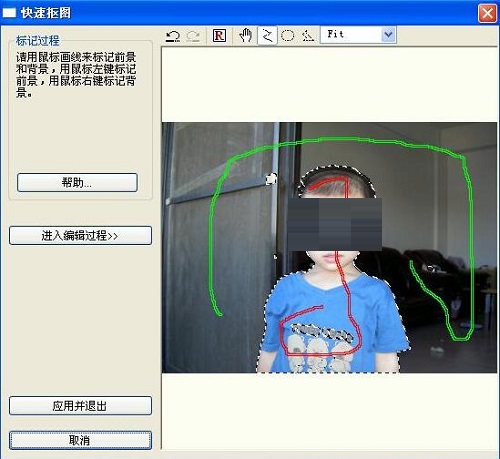Expand the Fit zoom dropdown arrow
This screenshot has height=459, width=500.
(x=388, y=35)
